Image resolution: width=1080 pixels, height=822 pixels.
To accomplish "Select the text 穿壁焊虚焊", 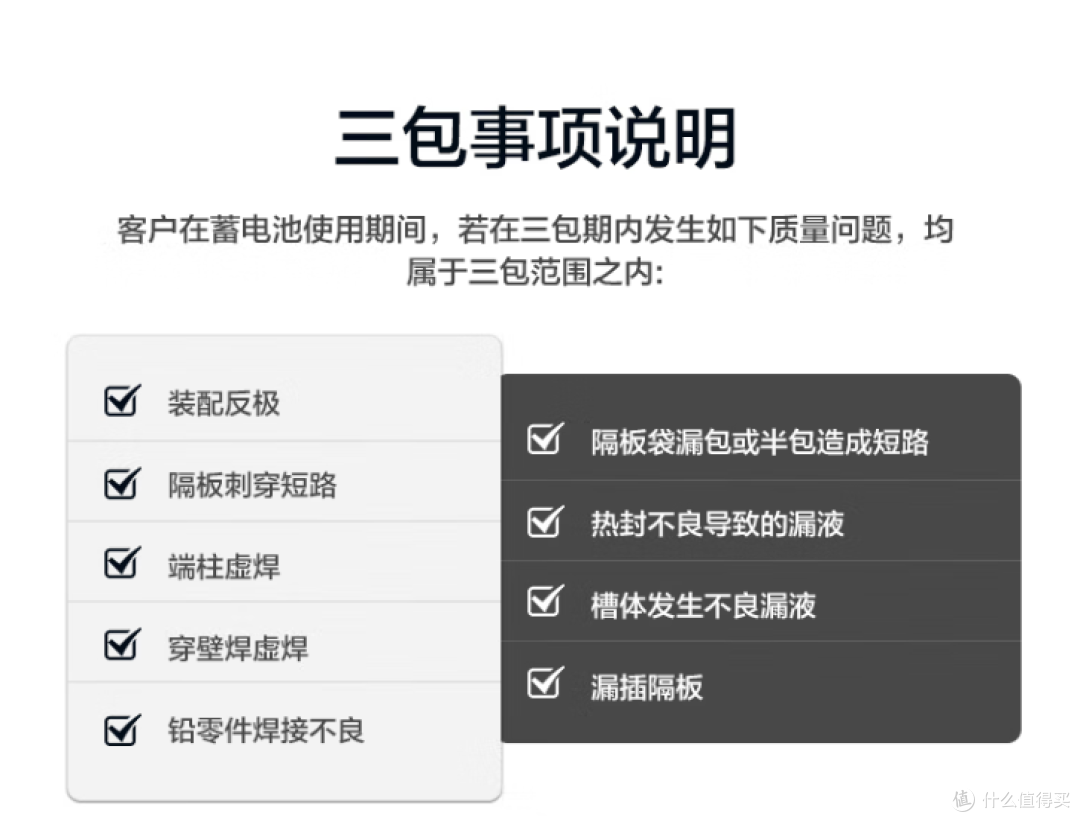I will tap(238, 648).
